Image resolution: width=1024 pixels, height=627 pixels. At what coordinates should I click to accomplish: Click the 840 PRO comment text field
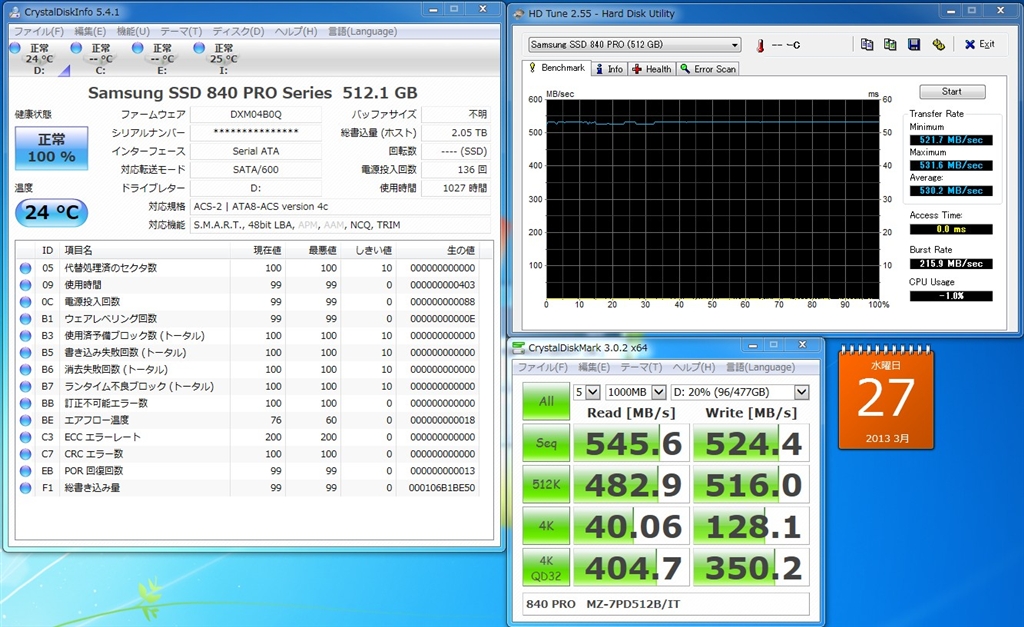[x=665, y=604]
